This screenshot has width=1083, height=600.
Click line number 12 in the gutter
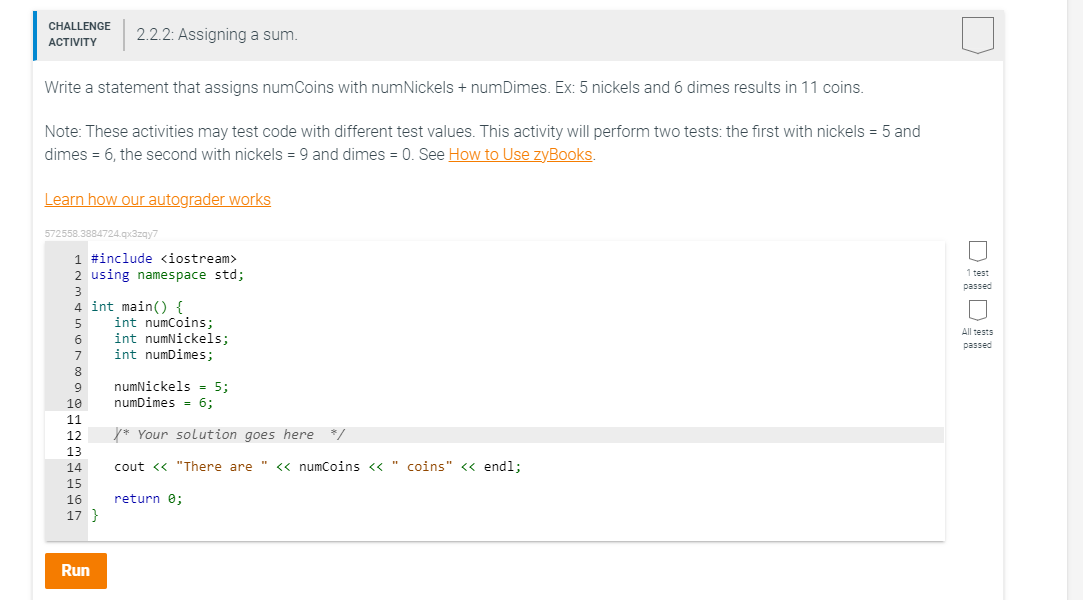(74, 434)
